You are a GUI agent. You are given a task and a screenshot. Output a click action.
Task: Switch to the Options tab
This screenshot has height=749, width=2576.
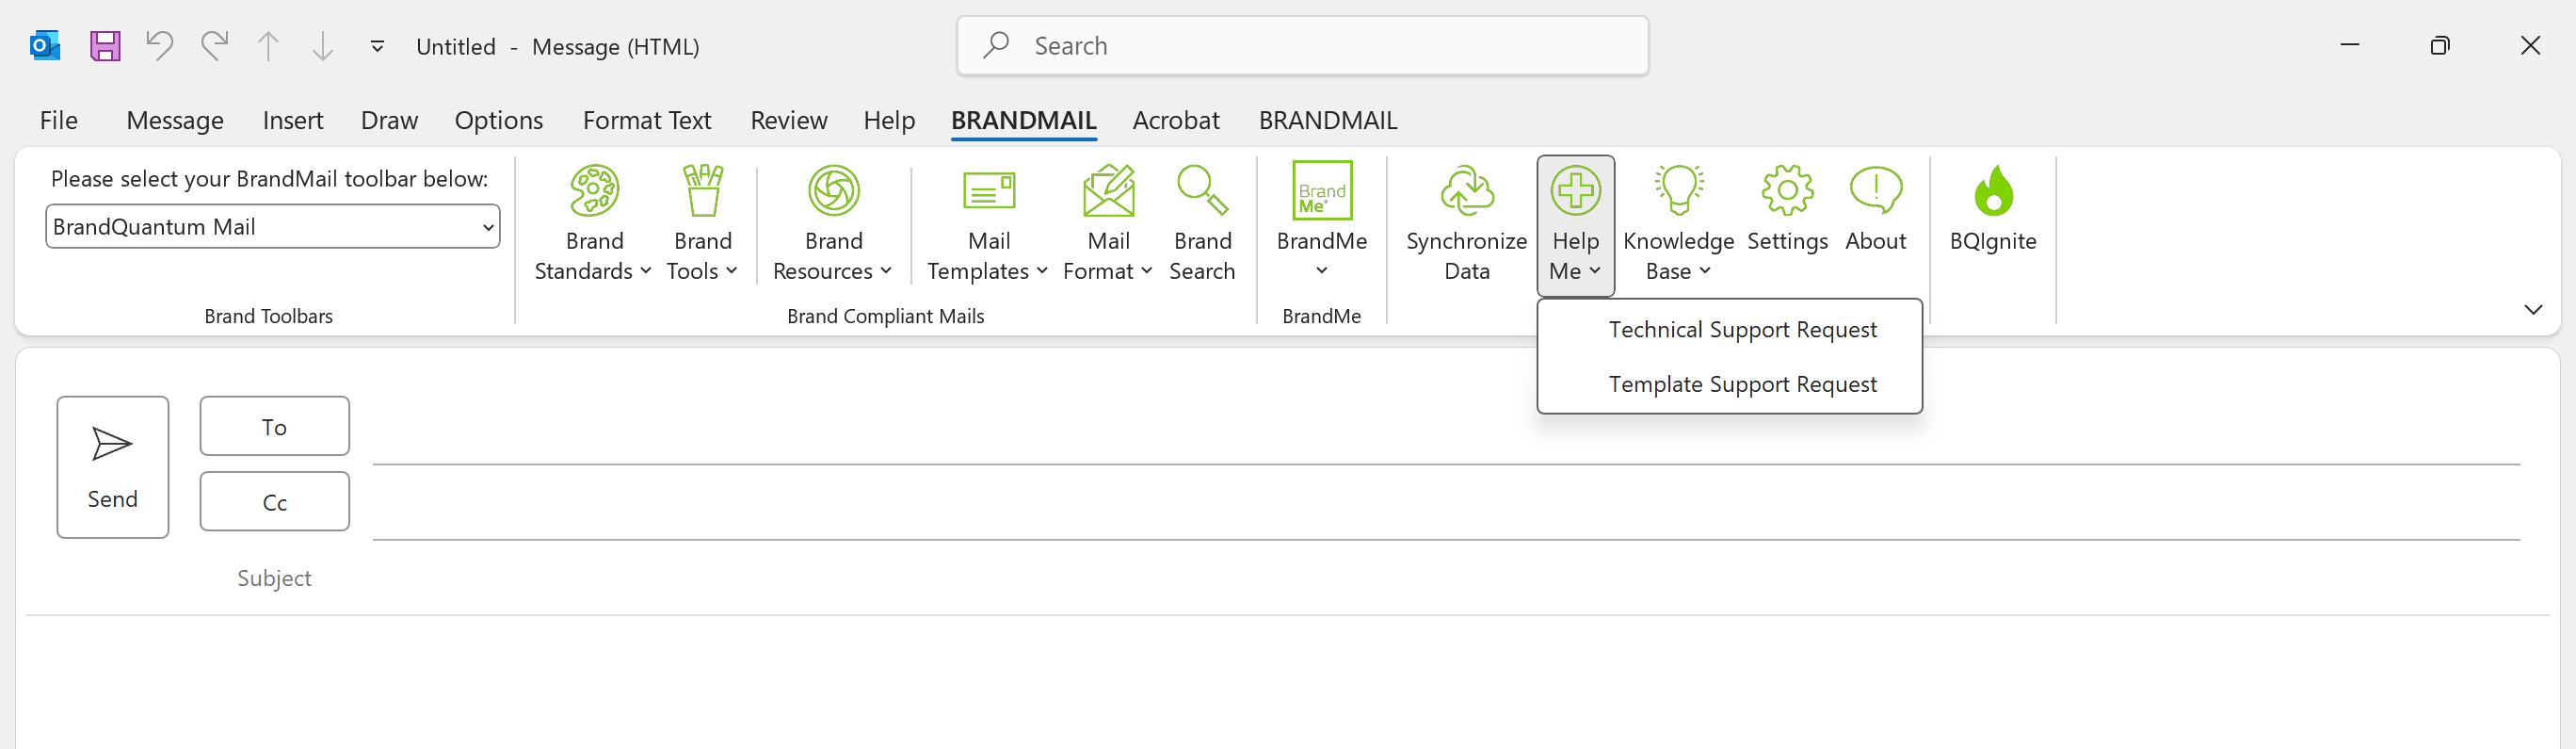[498, 120]
